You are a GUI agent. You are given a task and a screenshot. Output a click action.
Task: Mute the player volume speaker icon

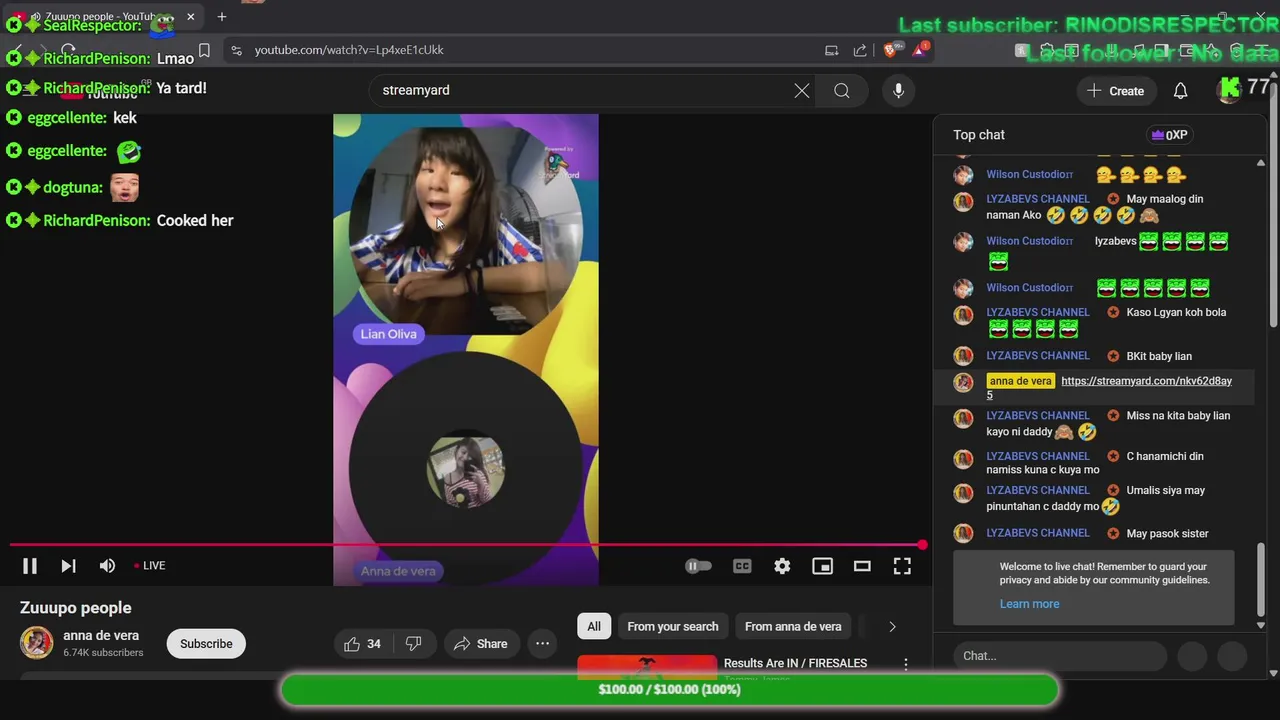point(107,566)
